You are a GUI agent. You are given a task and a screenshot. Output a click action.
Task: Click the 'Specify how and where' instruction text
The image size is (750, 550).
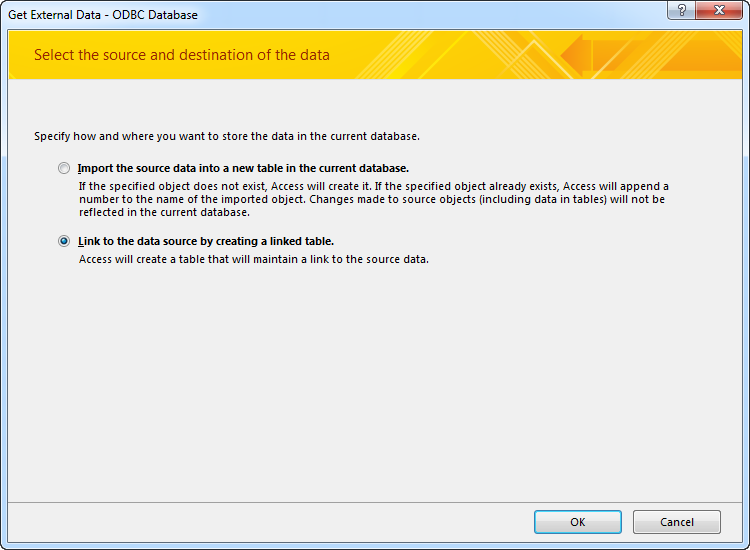click(227, 136)
